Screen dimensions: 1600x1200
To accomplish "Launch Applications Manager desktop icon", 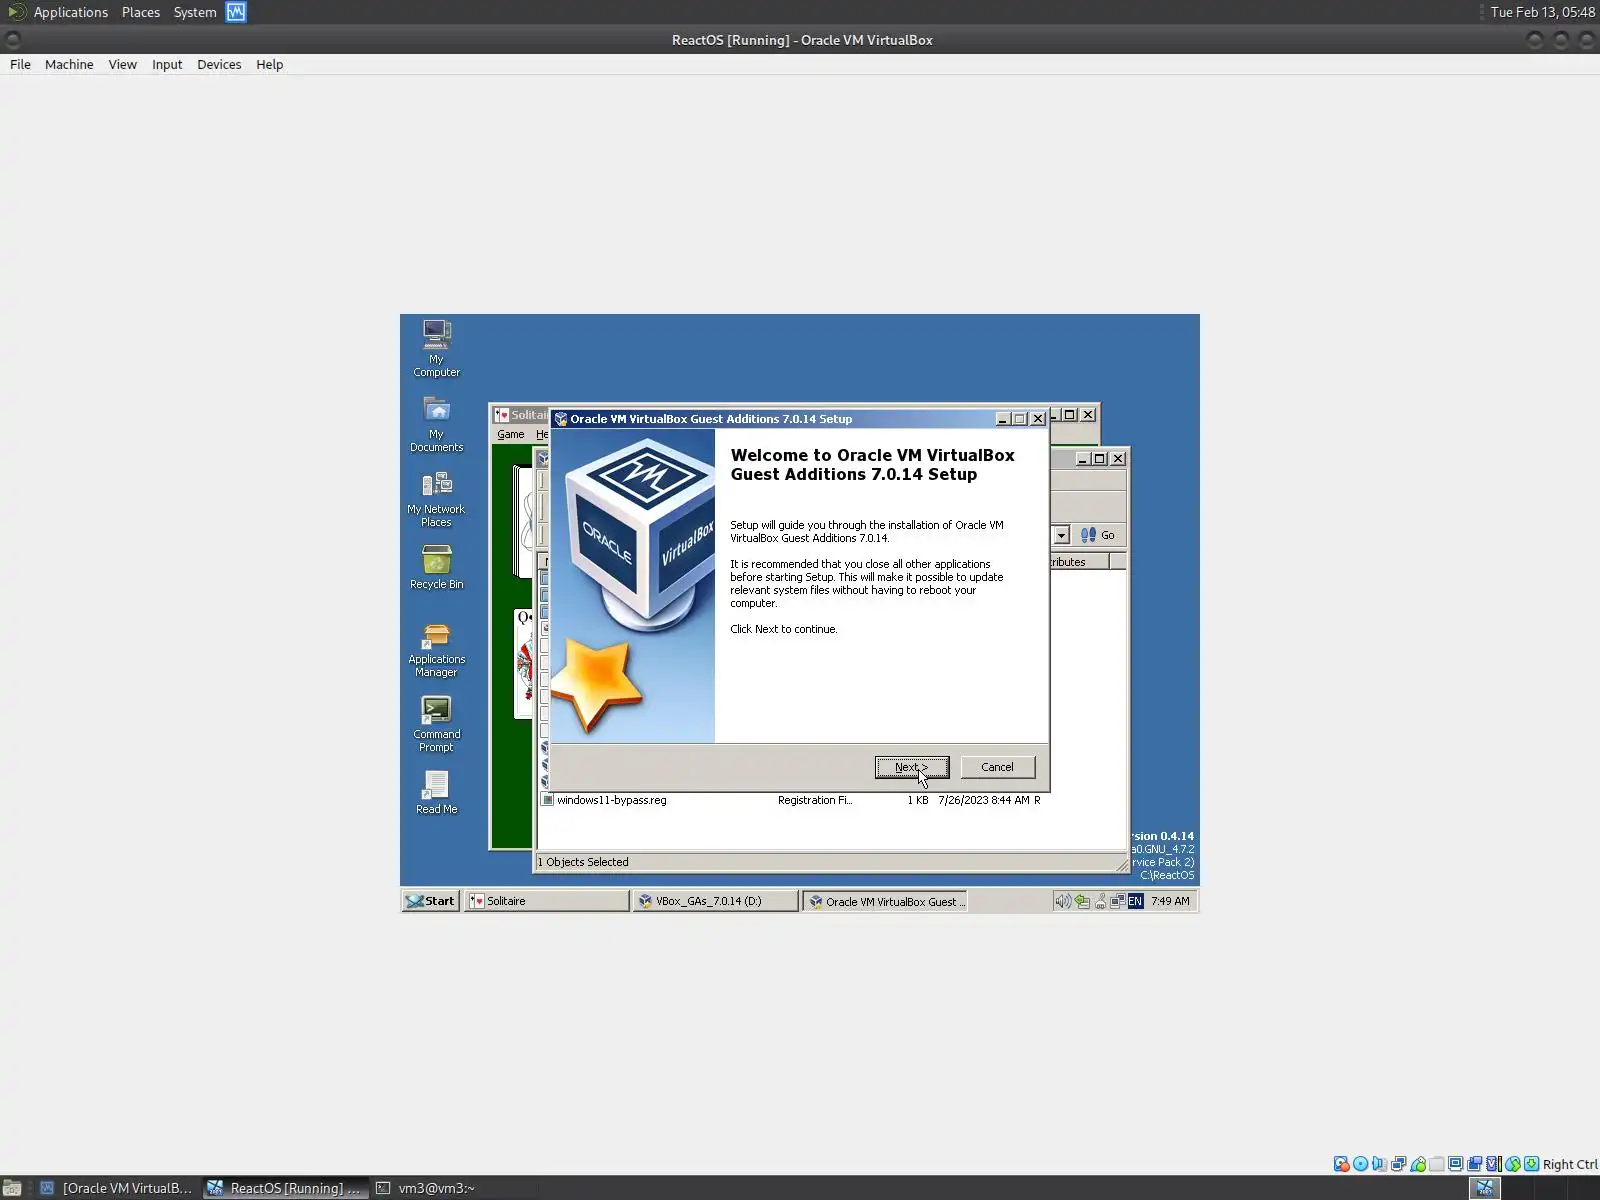I will (x=436, y=650).
